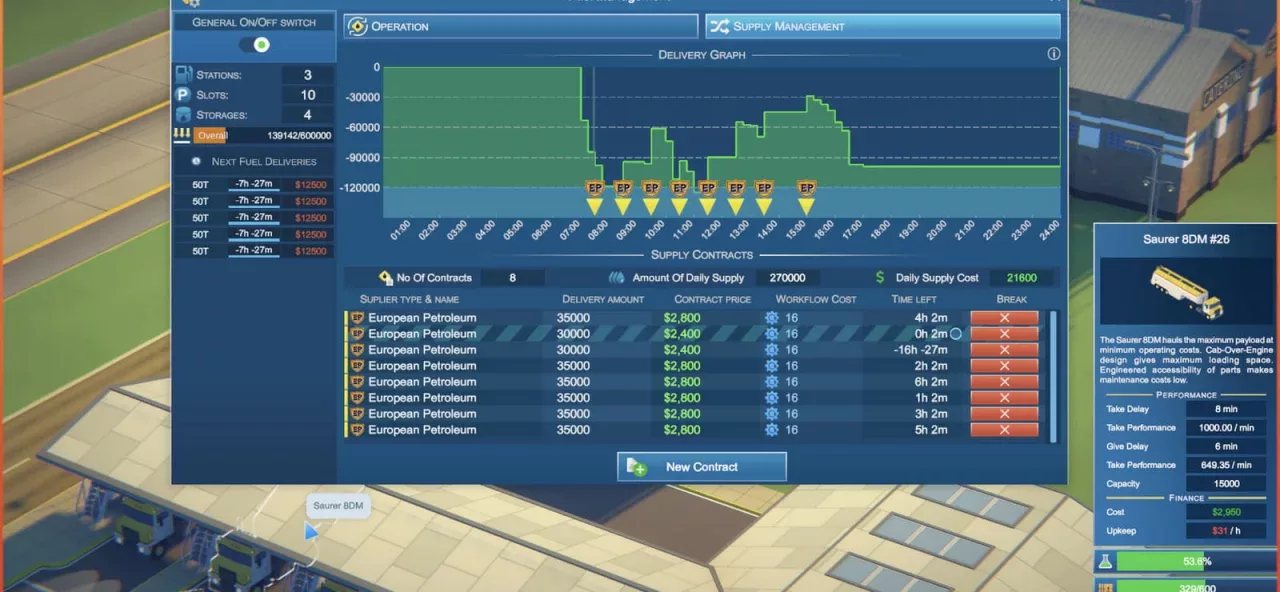This screenshot has height=592, width=1280.
Task: Break the contract with 6h 2m left
Action: [x=1004, y=382]
